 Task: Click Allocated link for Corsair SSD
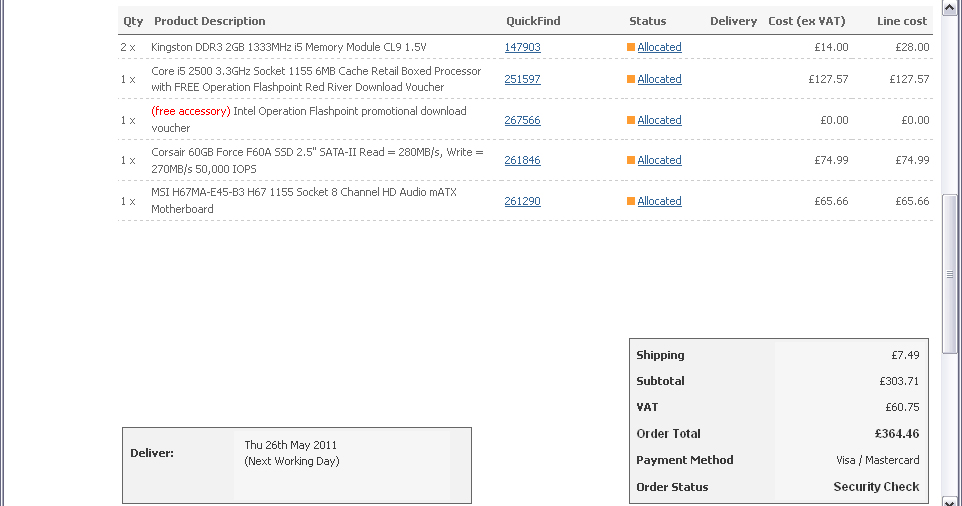659,160
